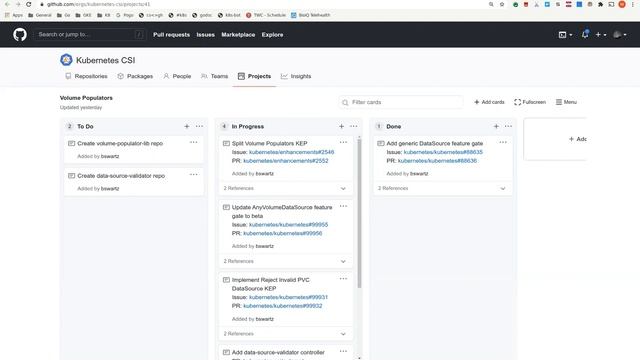640x360 pixels.
Task: Open the notifications bell
Action: tap(585, 34)
